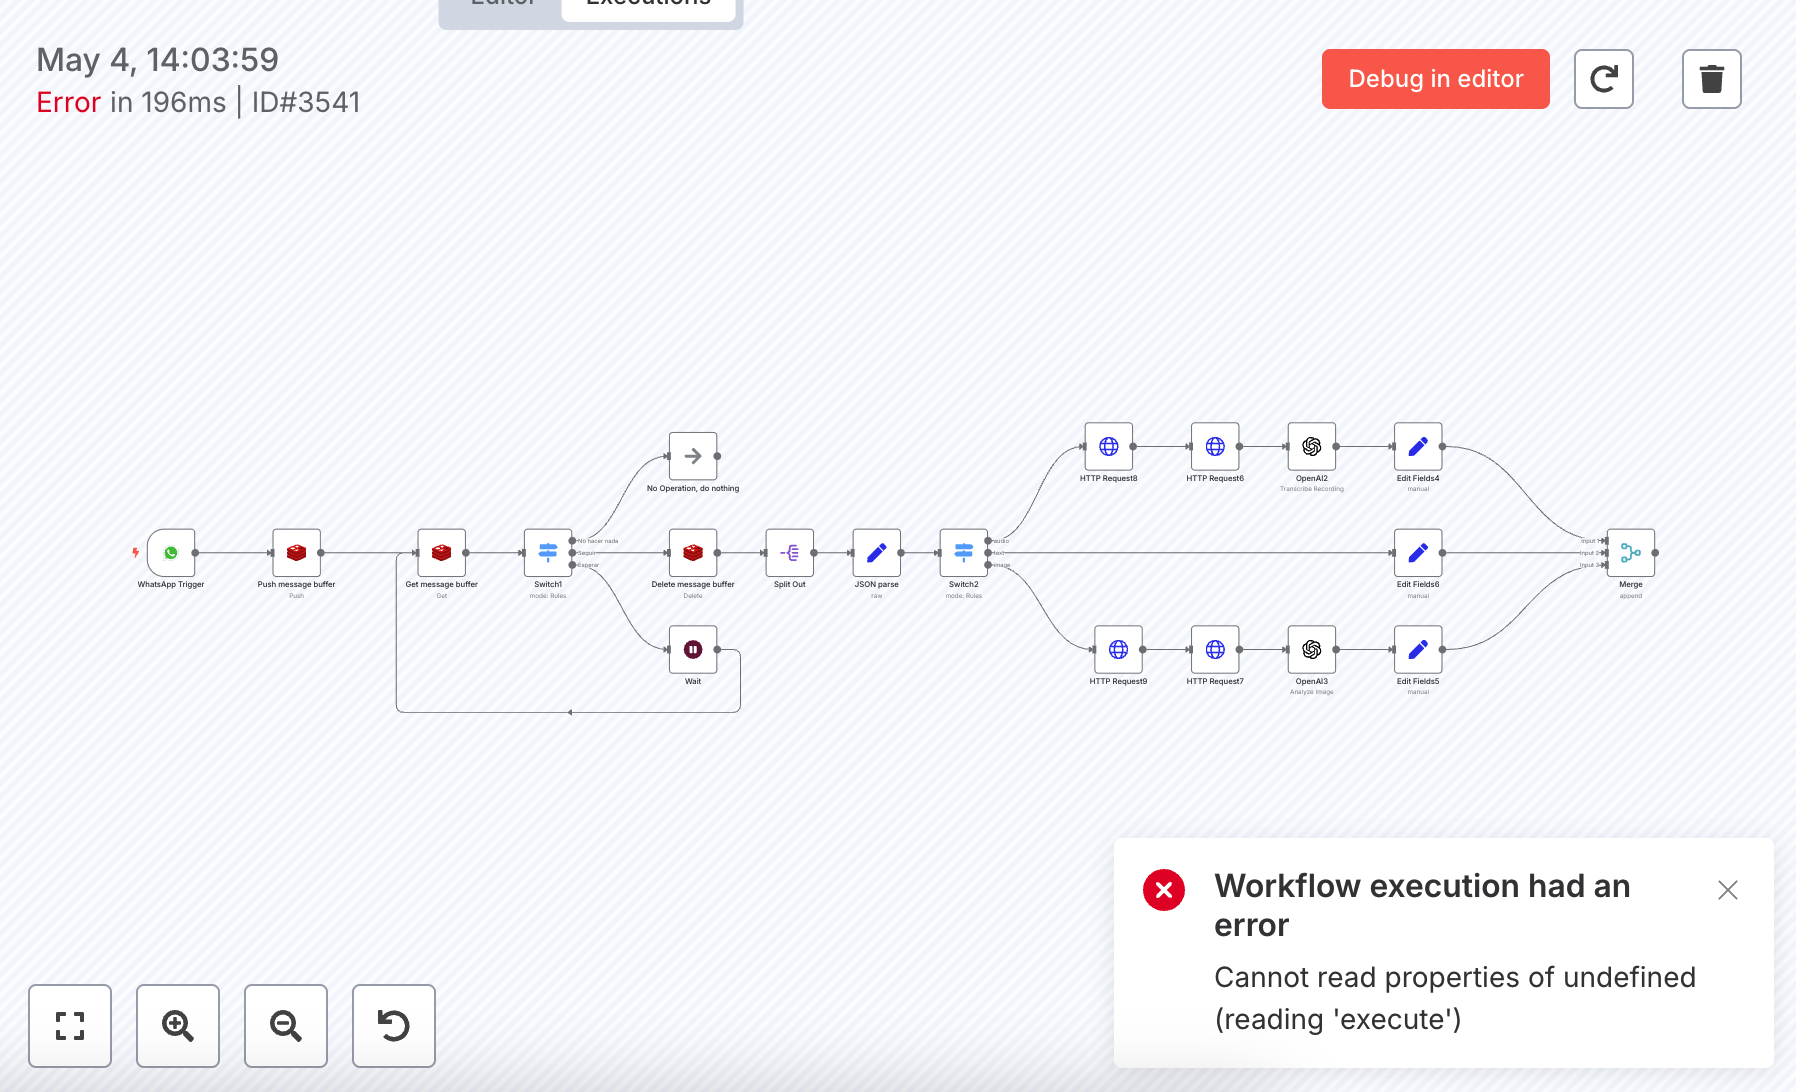1796x1092 pixels.
Task: Click the OpenAI2 Transcribe Recording node
Action: click(x=1312, y=447)
